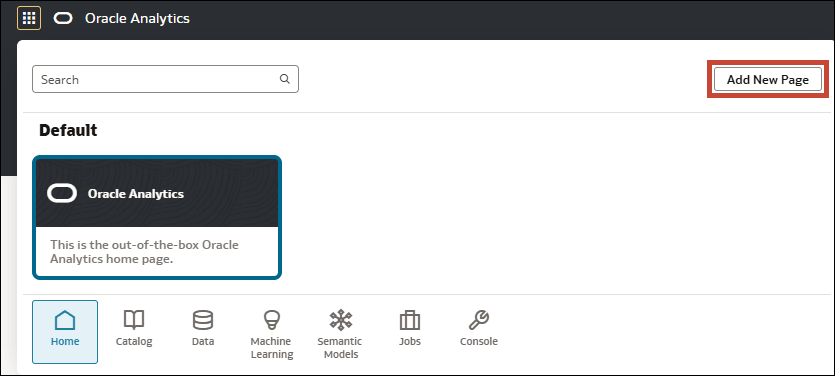Viewport: 835px width, 376px height.
Task: Select the Oracle Analytics home page card
Action: tap(157, 217)
